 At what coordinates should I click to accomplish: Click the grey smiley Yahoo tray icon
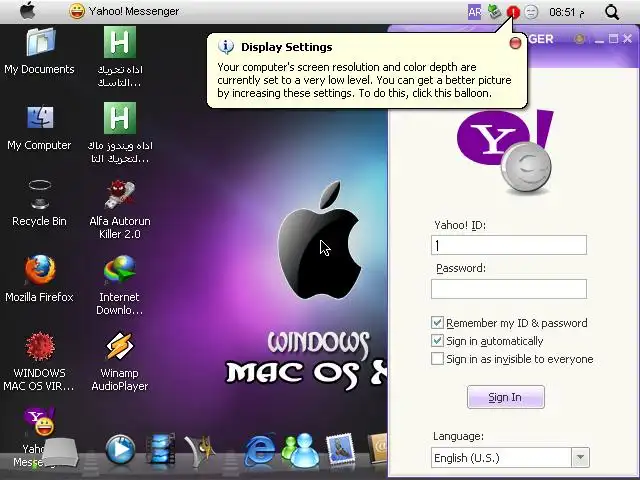coord(531,12)
